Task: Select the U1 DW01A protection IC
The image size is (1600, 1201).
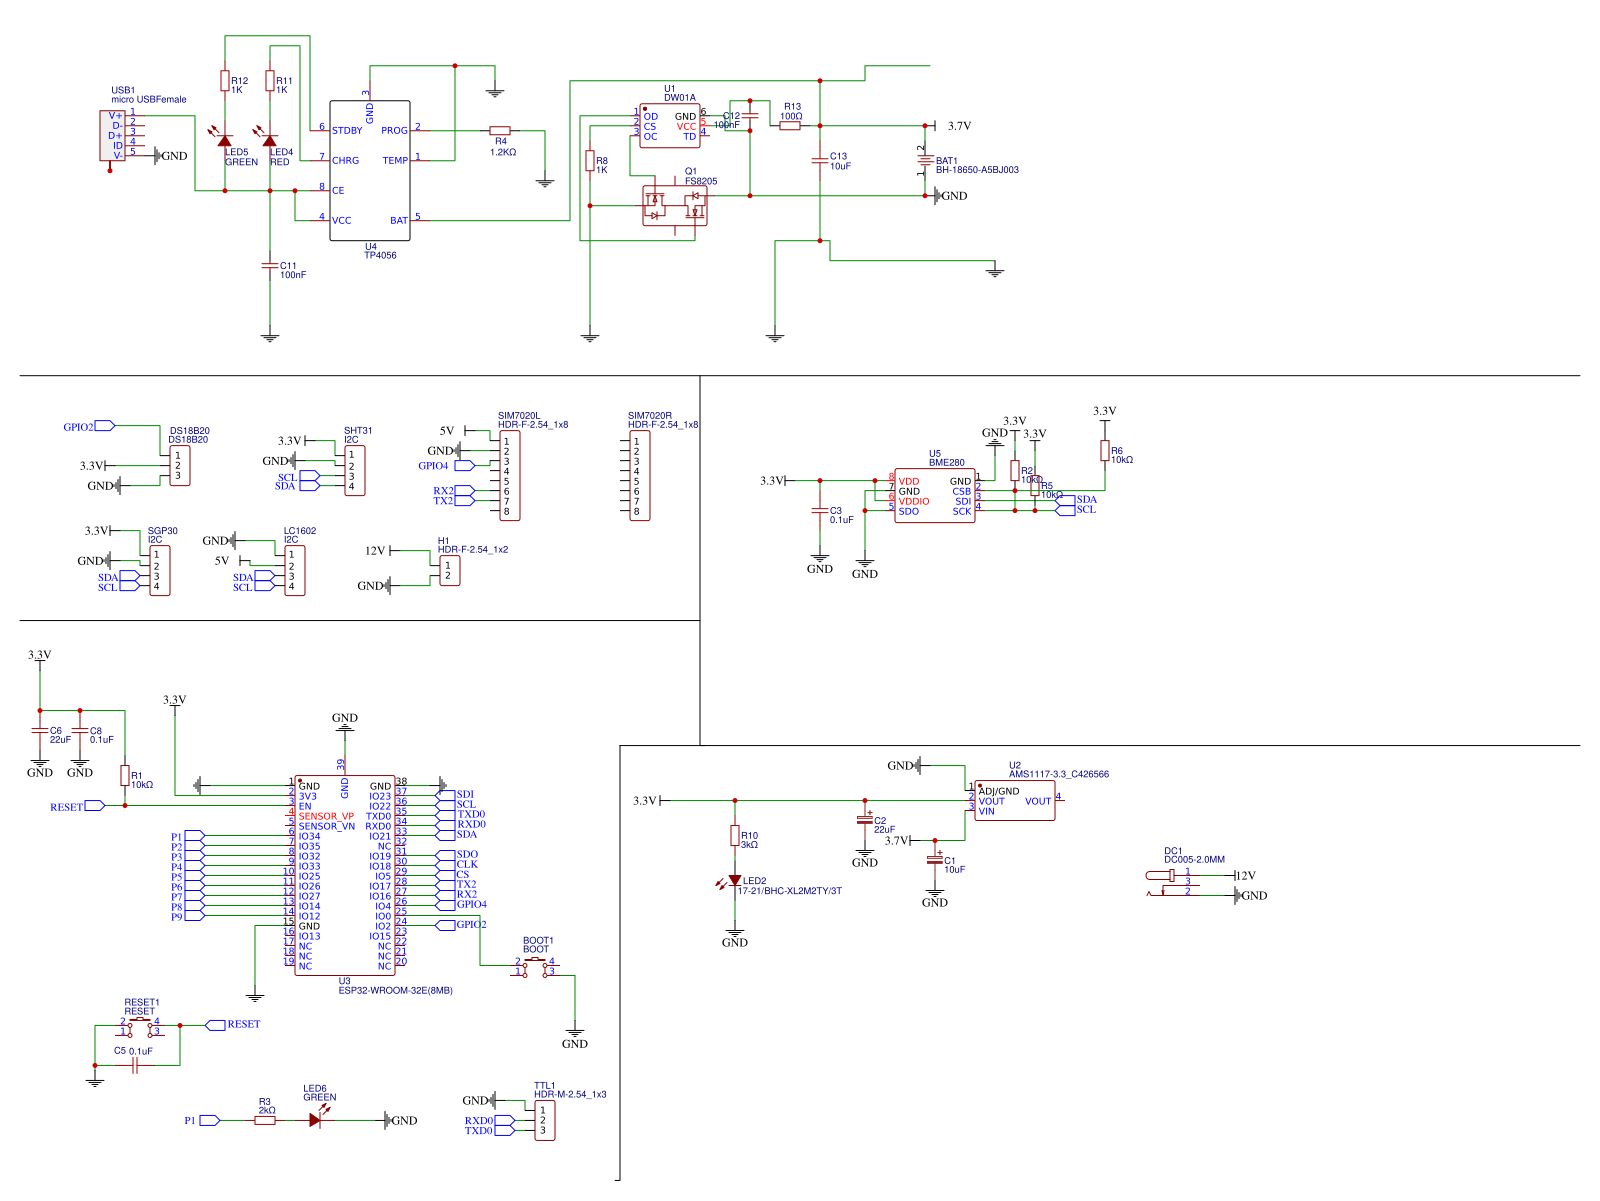Action: coord(670,126)
